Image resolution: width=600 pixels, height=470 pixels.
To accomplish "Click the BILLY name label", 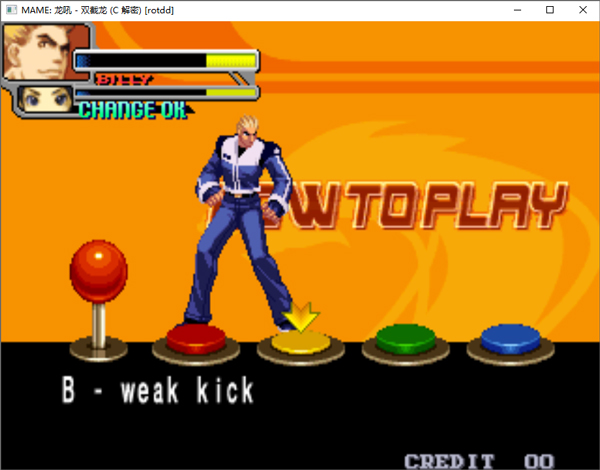I will [124, 79].
